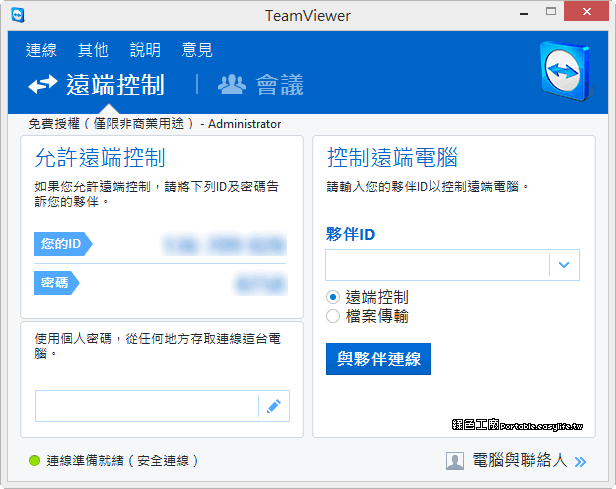The height and width of the screenshot is (489, 616).
Task: Click the TeamViewer title bar app icon
Action: click(x=18, y=15)
